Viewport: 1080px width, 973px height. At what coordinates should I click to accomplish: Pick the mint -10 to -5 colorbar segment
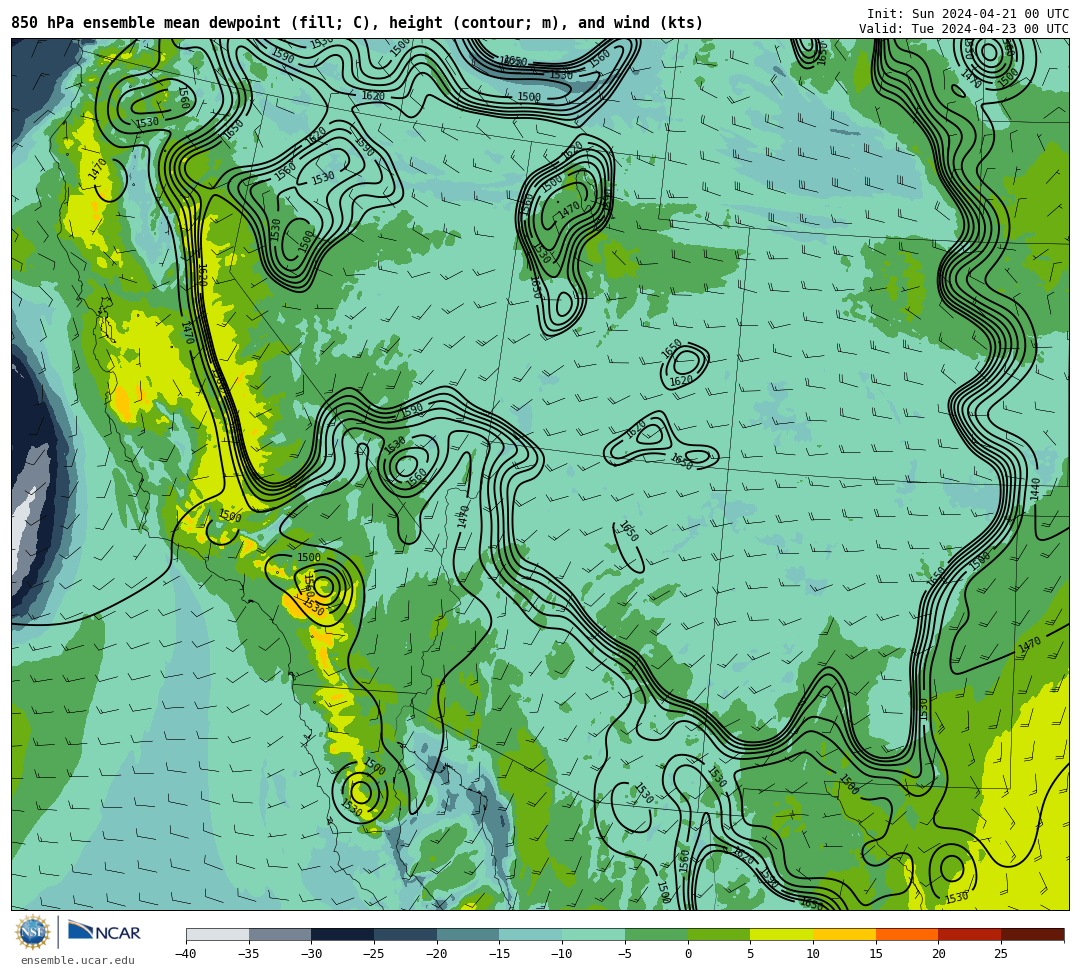pyautogui.click(x=594, y=934)
